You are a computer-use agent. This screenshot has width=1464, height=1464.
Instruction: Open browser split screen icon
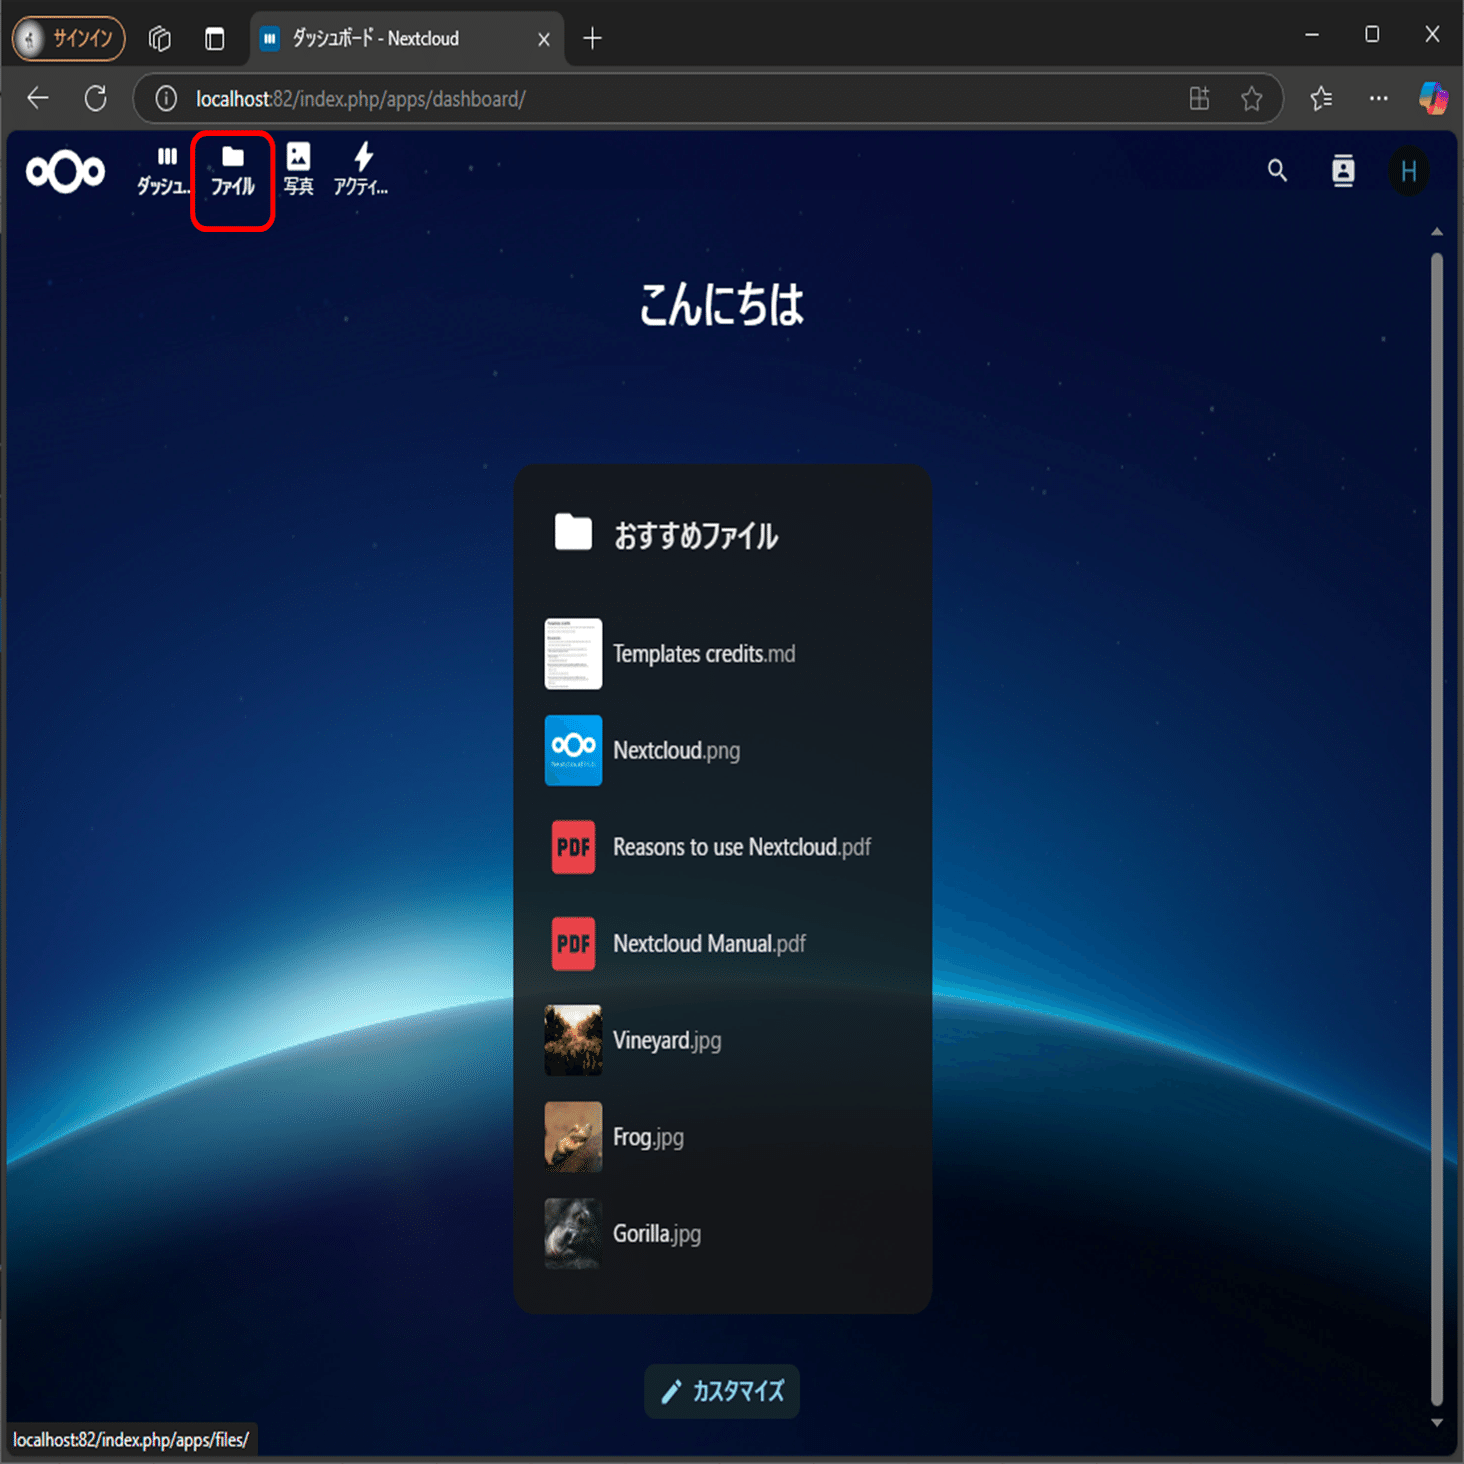[1199, 99]
